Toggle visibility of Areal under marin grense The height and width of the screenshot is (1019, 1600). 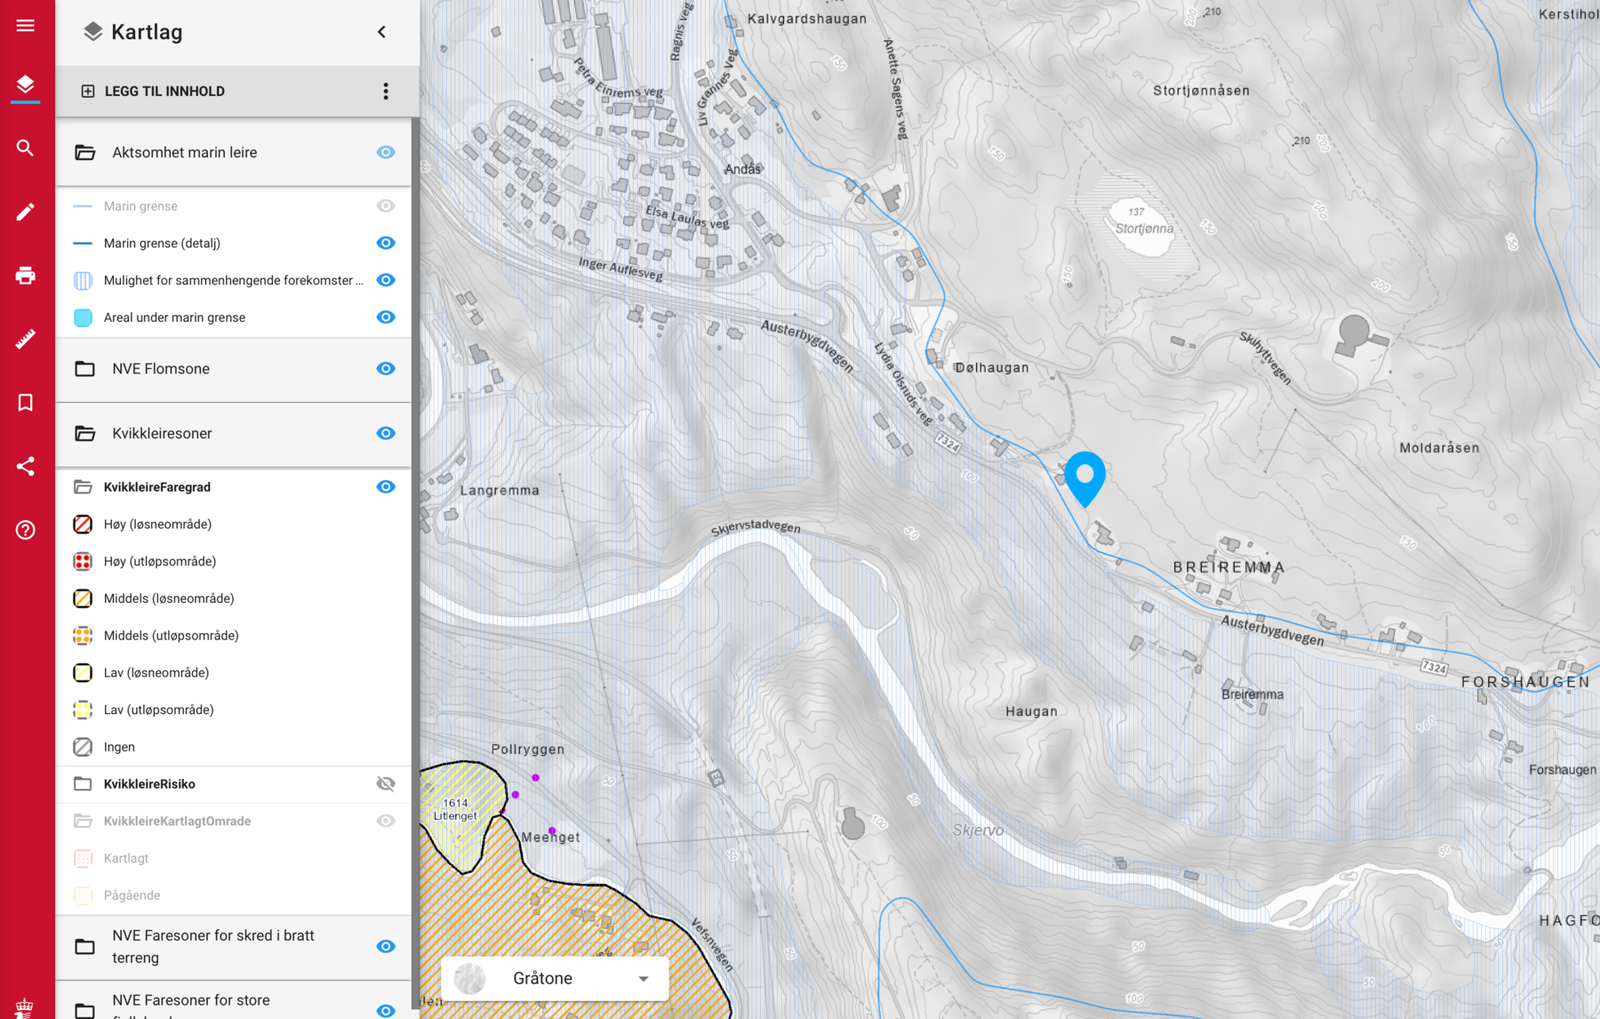[386, 317]
